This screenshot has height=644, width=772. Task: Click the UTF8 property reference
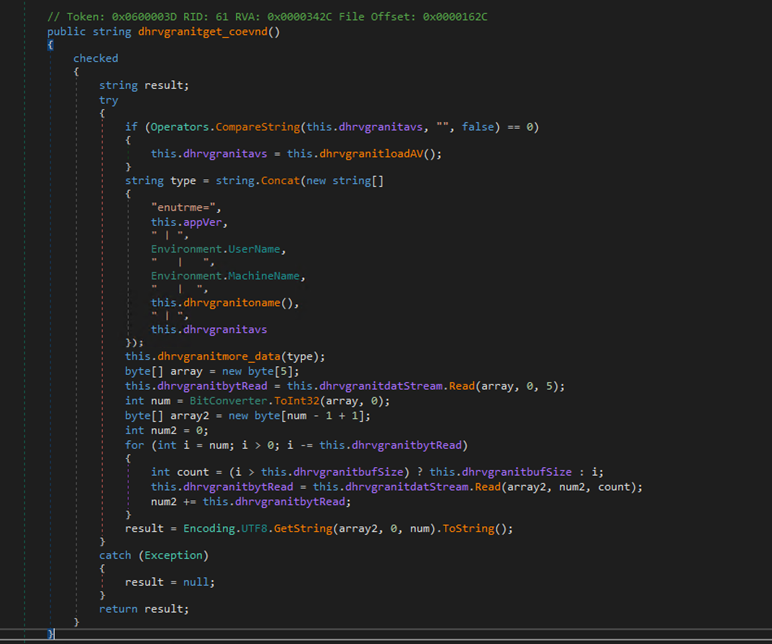coord(254,529)
